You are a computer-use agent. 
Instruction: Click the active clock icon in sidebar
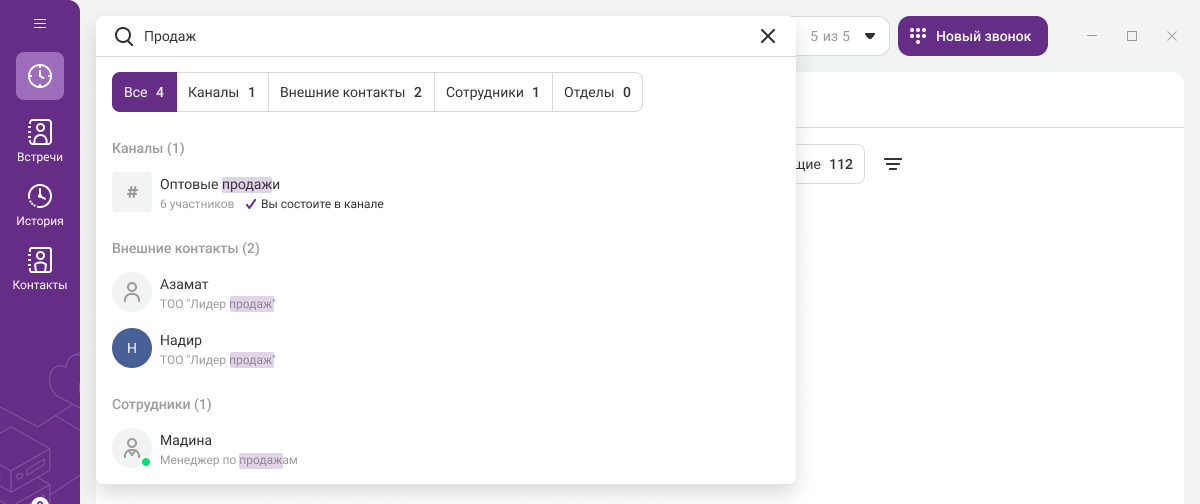point(40,76)
